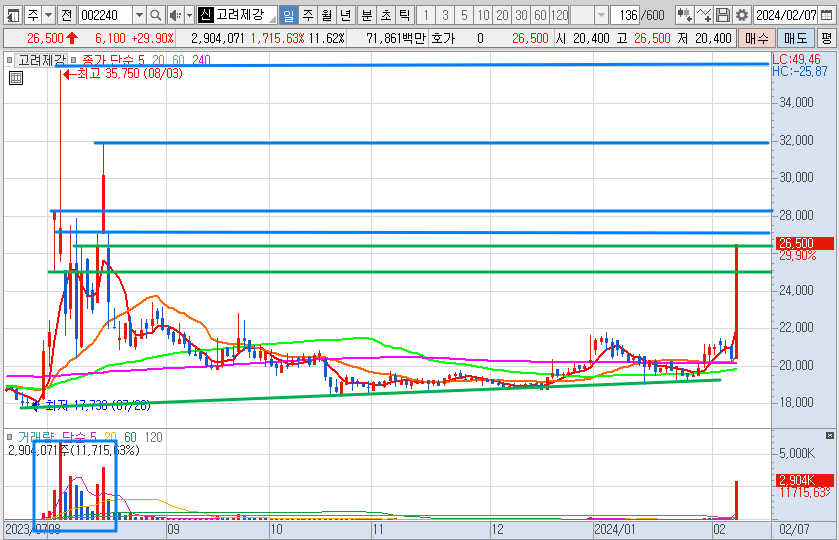Click the square marker before 고려제강 legend
The width and height of the screenshot is (839, 540).
(10, 60)
